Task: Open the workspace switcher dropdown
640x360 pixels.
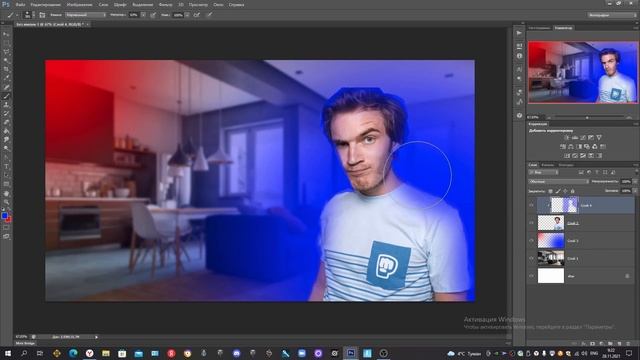Action: click(x=612, y=15)
